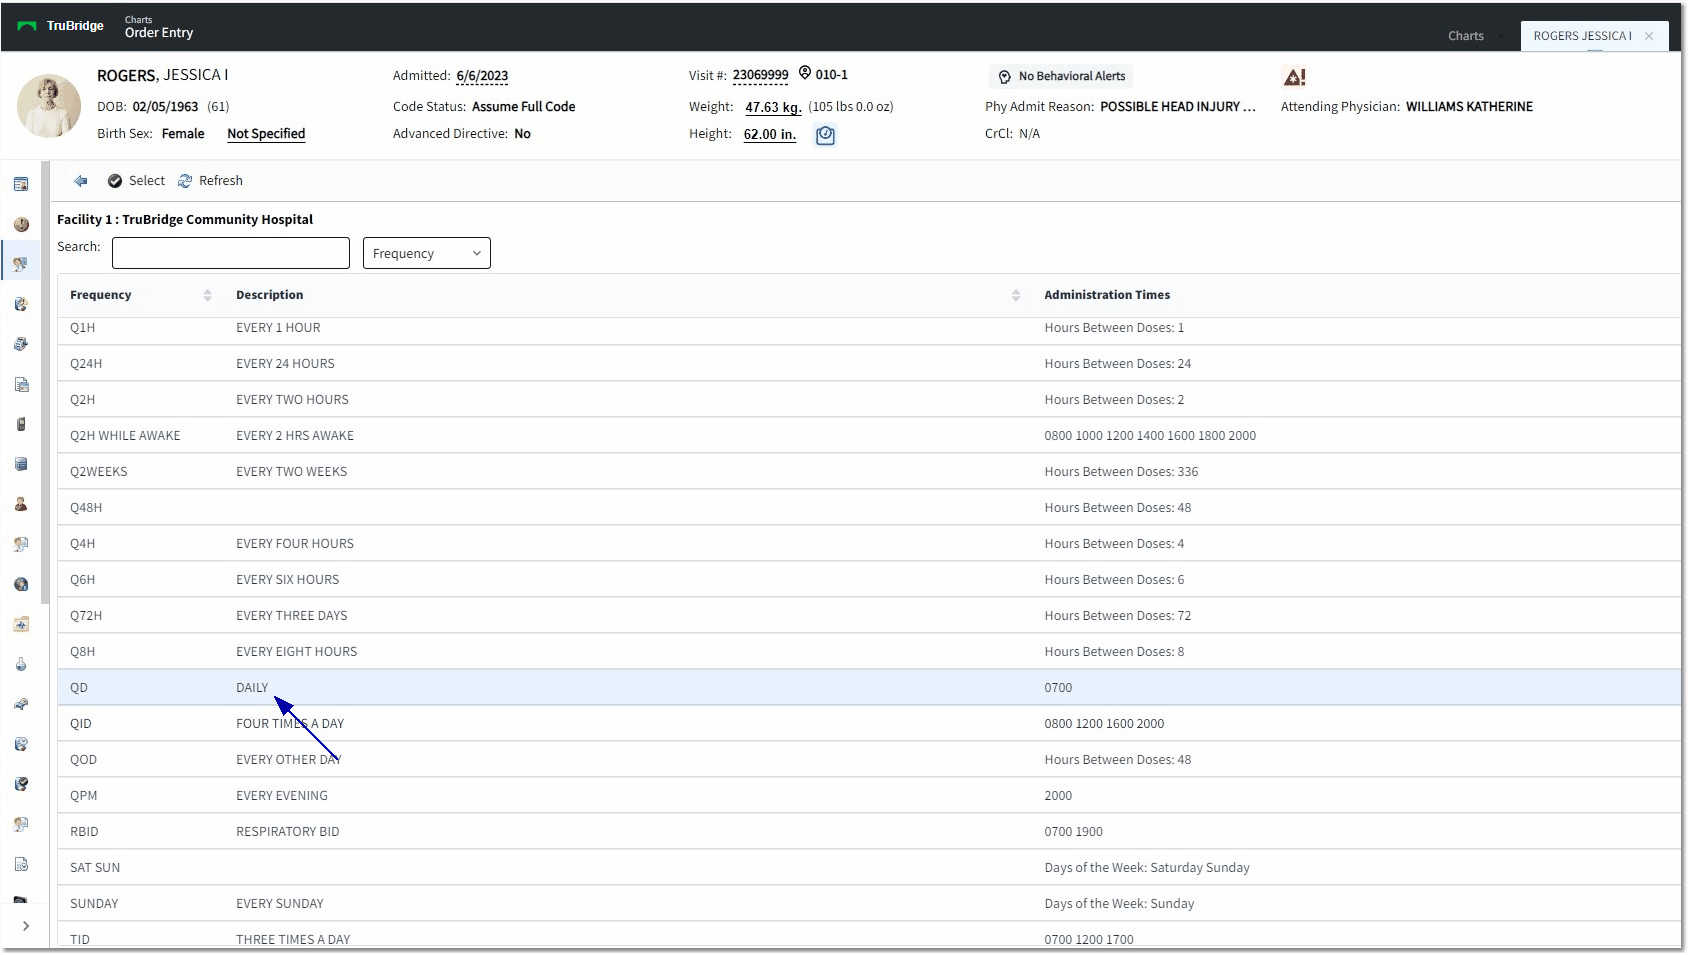The height and width of the screenshot is (955, 1688).
Task: Click the No Behavioral Alerts button
Action: [x=1061, y=77]
